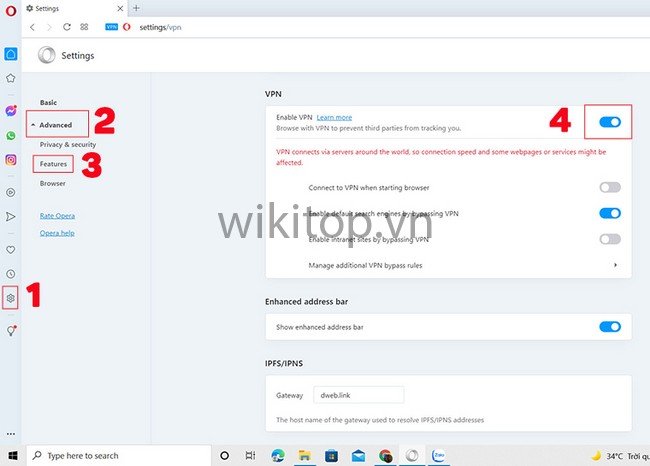Screen dimensions: 650x466
Task: Open the sidebar three-dots setup menu
Action: click(10, 433)
